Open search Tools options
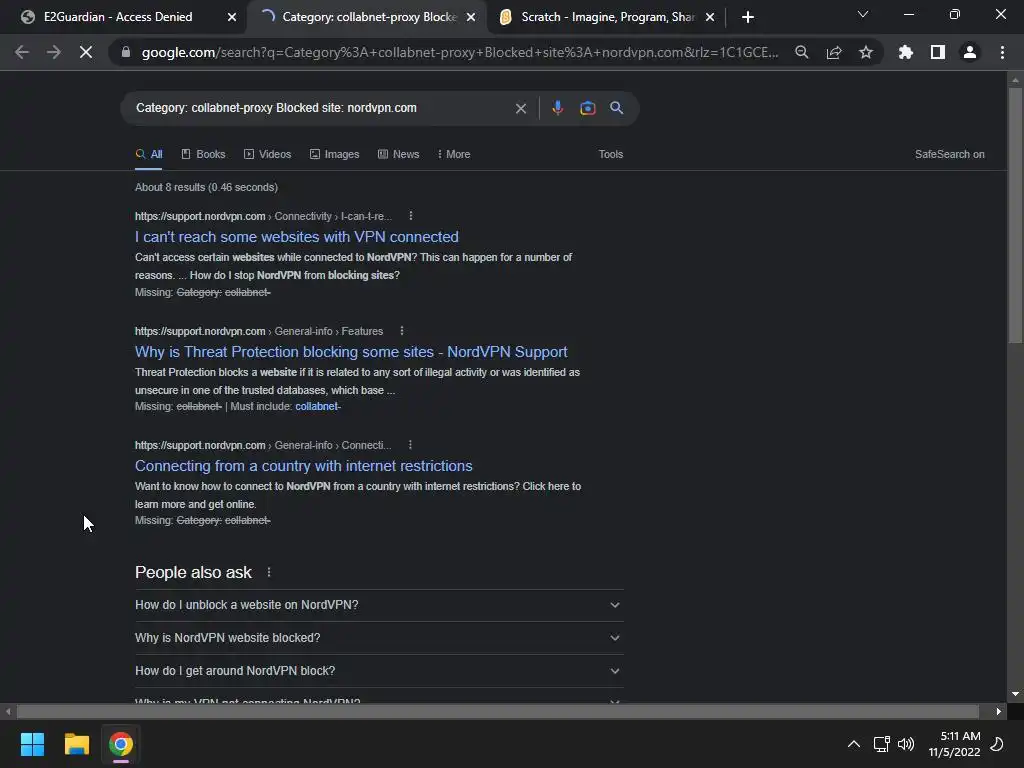Viewport: 1024px width, 768px height. (611, 154)
